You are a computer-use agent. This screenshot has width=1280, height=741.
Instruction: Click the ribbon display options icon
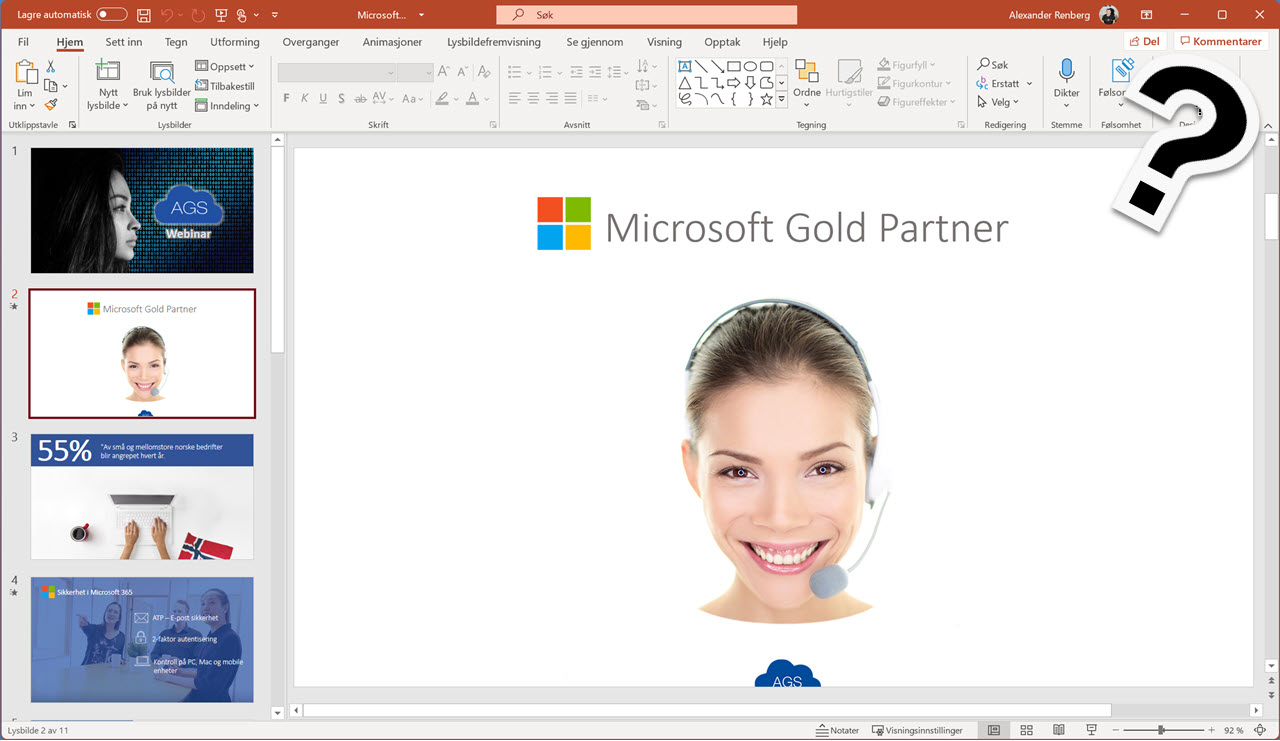pyautogui.click(x=1145, y=15)
